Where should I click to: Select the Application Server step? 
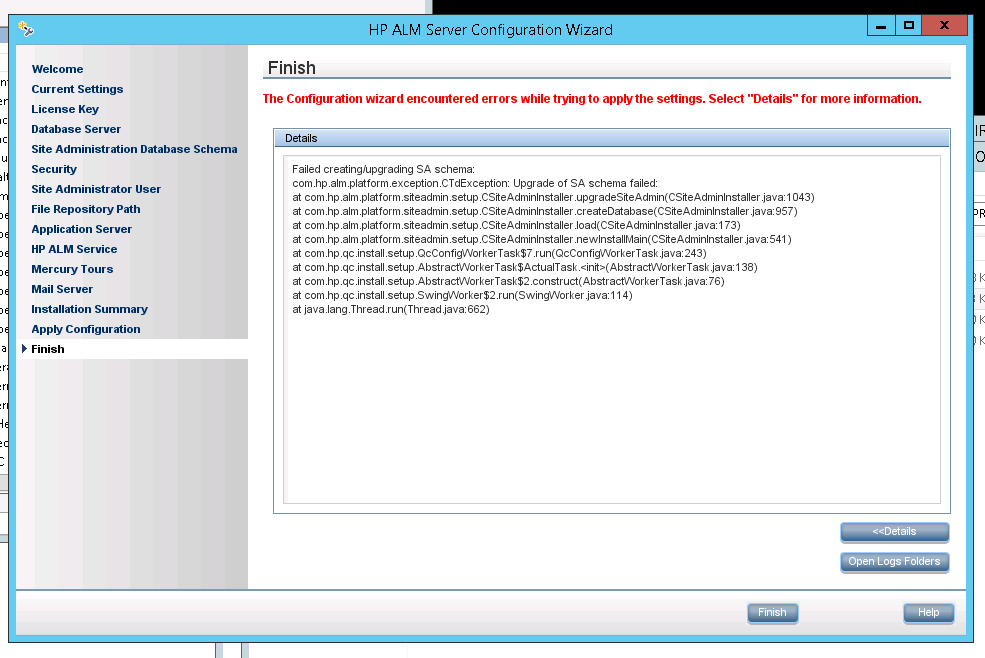click(82, 229)
